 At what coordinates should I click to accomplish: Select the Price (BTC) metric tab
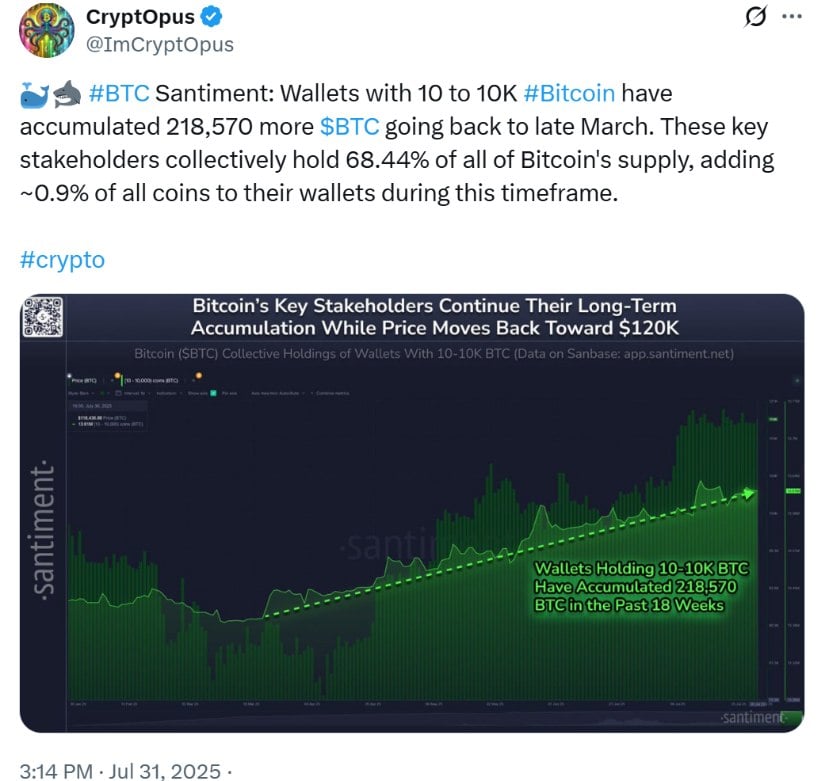(x=84, y=381)
